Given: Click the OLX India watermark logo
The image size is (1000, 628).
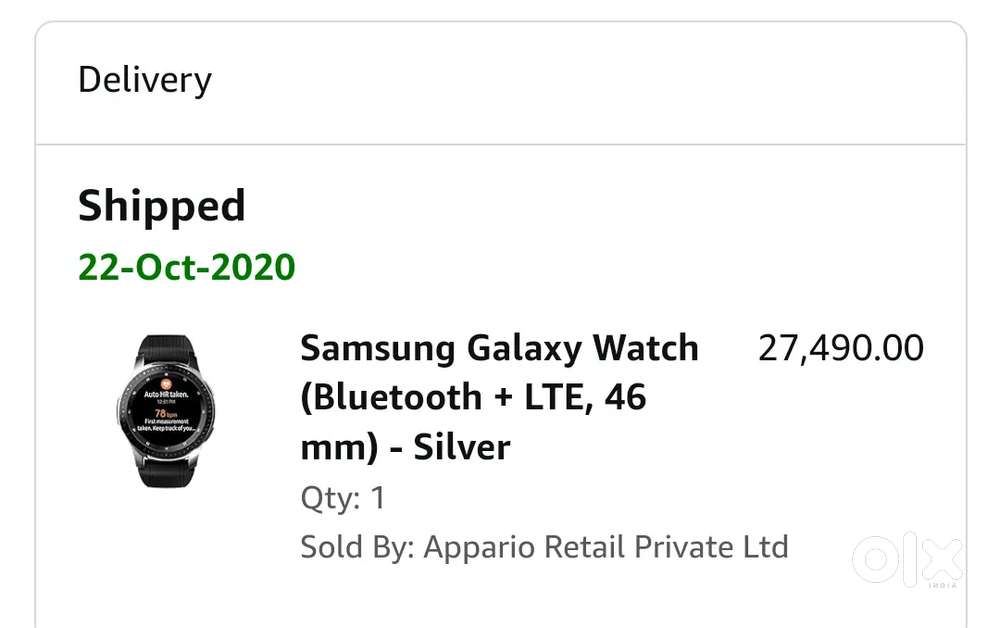Looking at the screenshot, I should pos(908,559).
